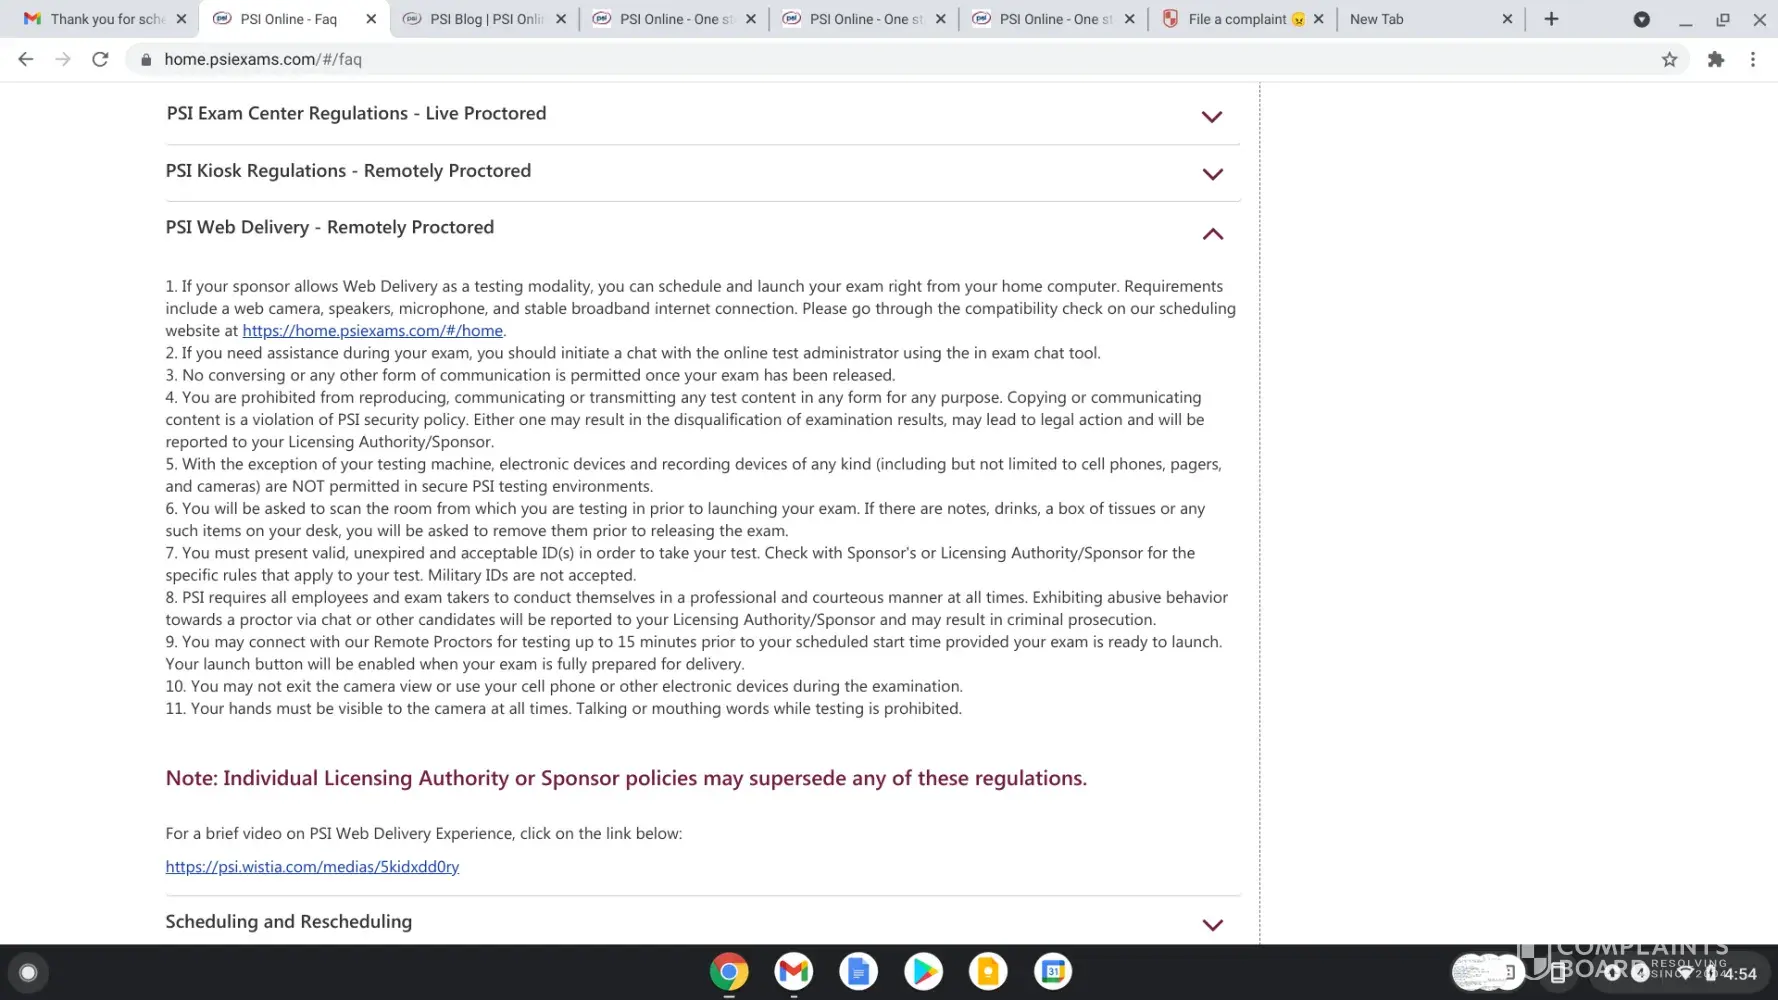
Task: Open the home.psiexams.com home link
Action: pyautogui.click(x=372, y=331)
